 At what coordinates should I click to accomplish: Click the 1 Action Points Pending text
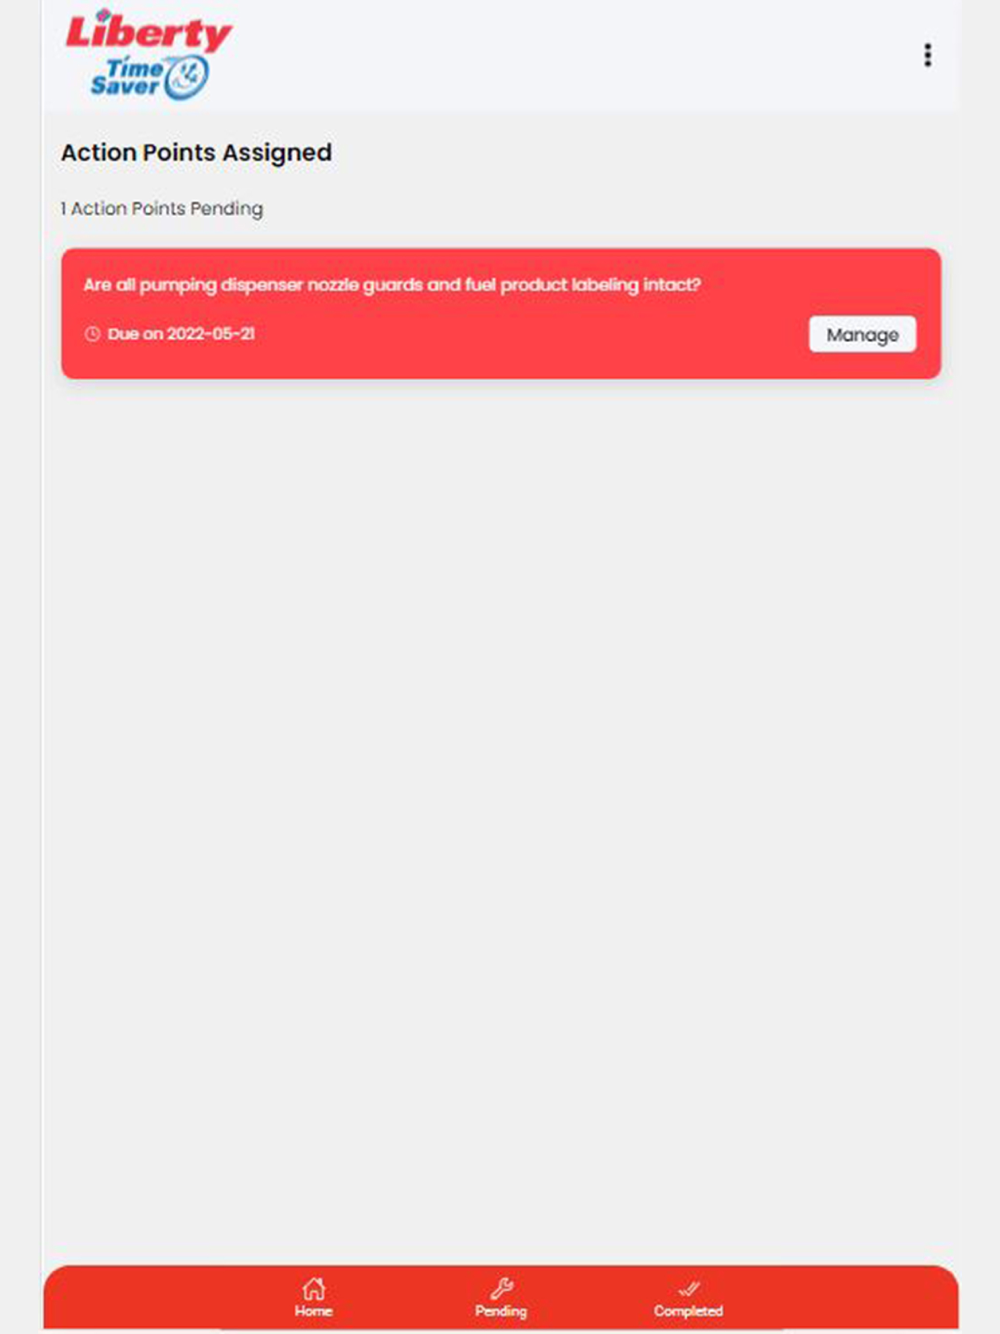(x=162, y=209)
